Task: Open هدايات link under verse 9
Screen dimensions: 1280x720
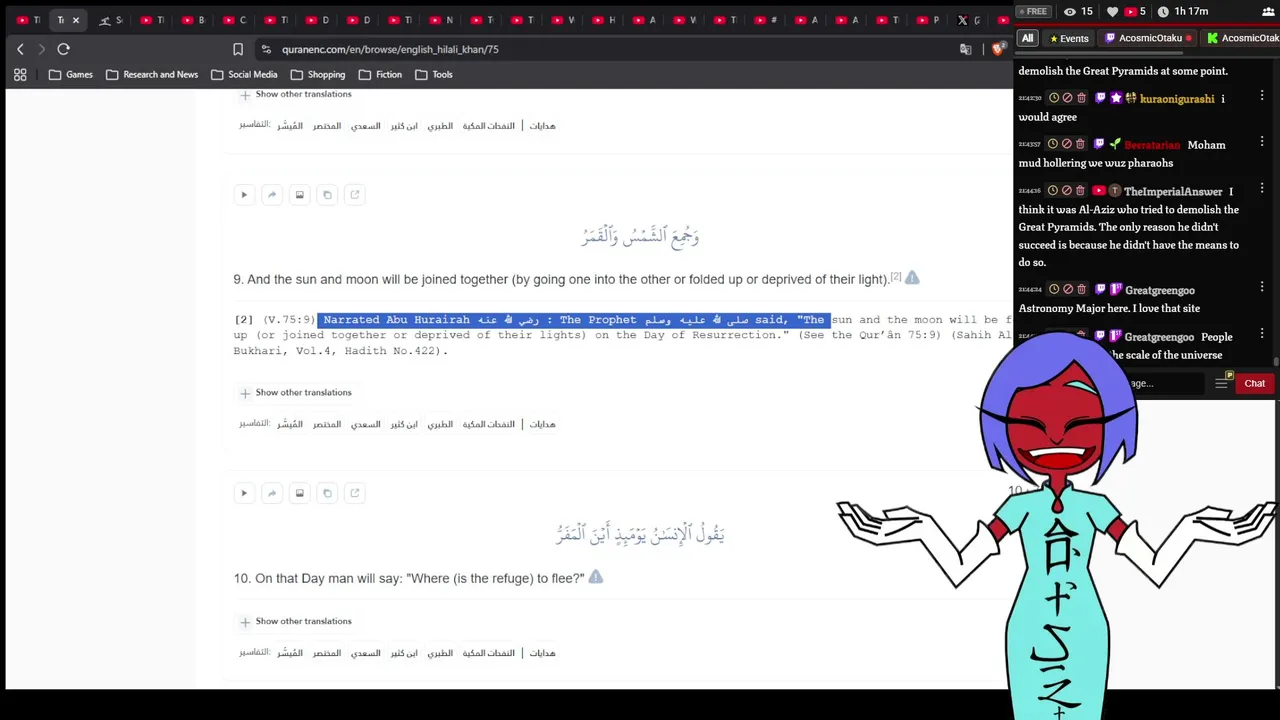Action: click(x=542, y=424)
